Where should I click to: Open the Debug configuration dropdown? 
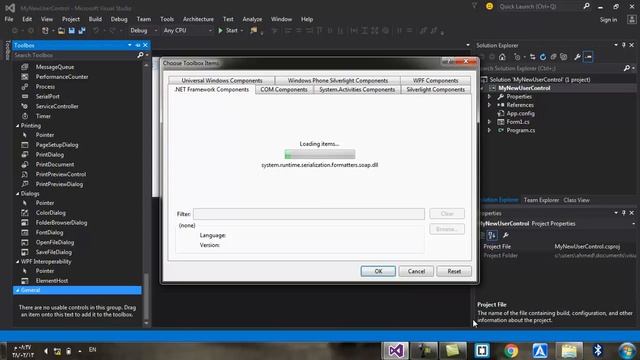click(x=143, y=31)
